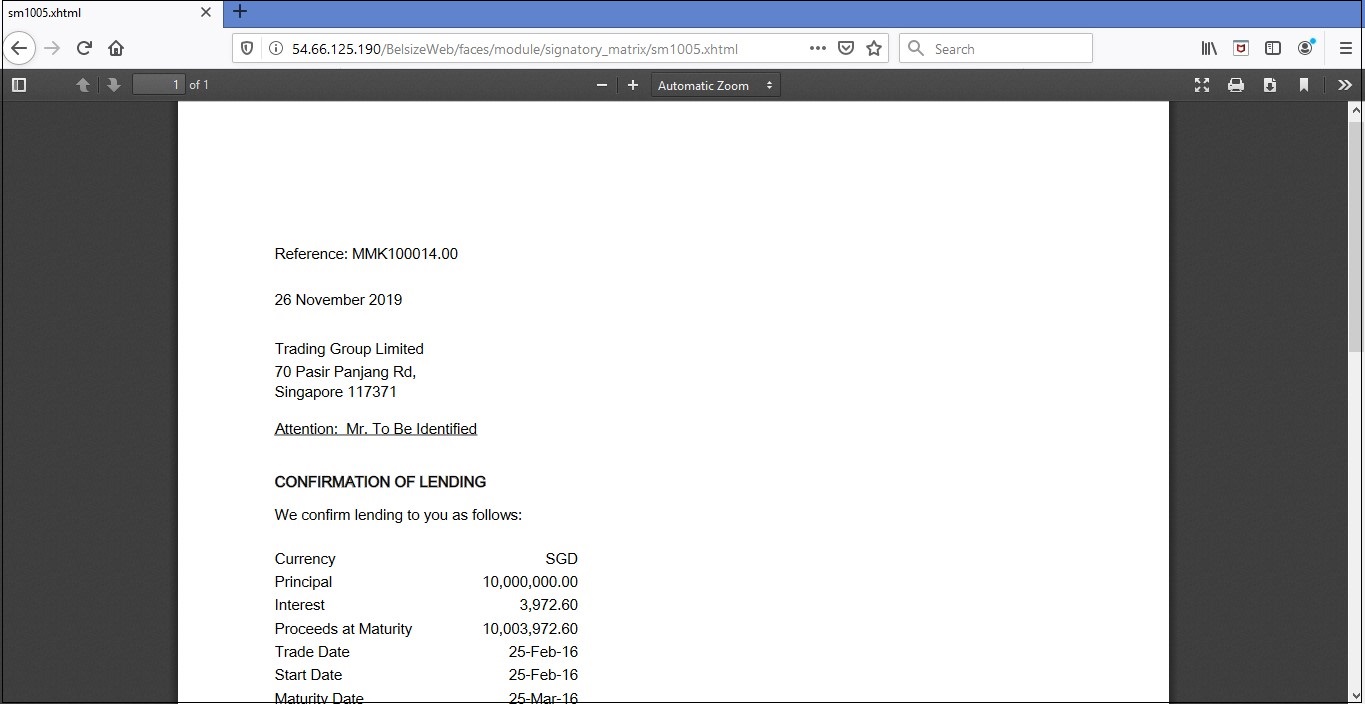Open PDF viewer tools menu

[1344, 85]
